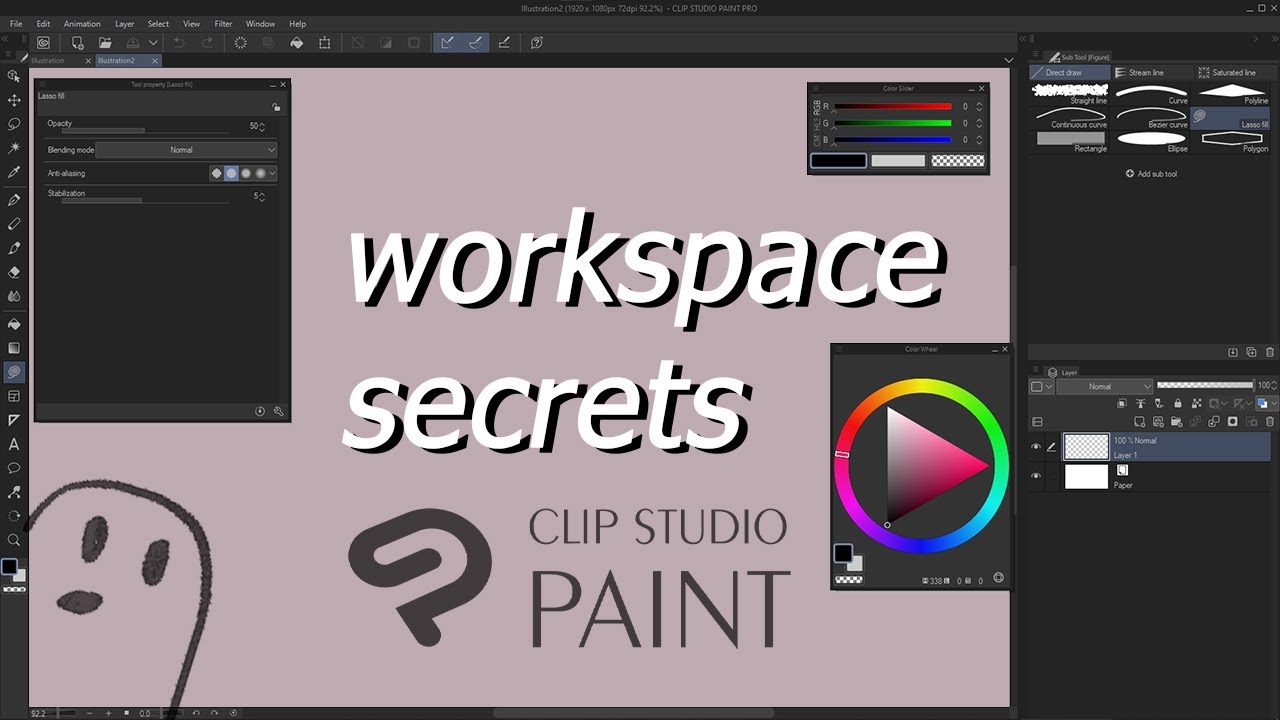The width and height of the screenshot is (1280, 720).
Task: Toggle visibility of Paper layer
Action: point(1036,476)
